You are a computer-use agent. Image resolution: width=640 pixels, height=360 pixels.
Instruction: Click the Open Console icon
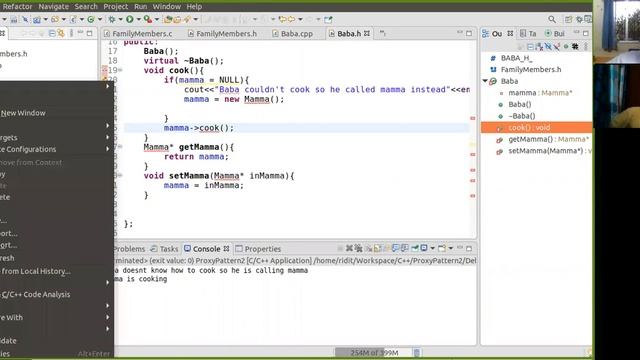click(442, 248)
